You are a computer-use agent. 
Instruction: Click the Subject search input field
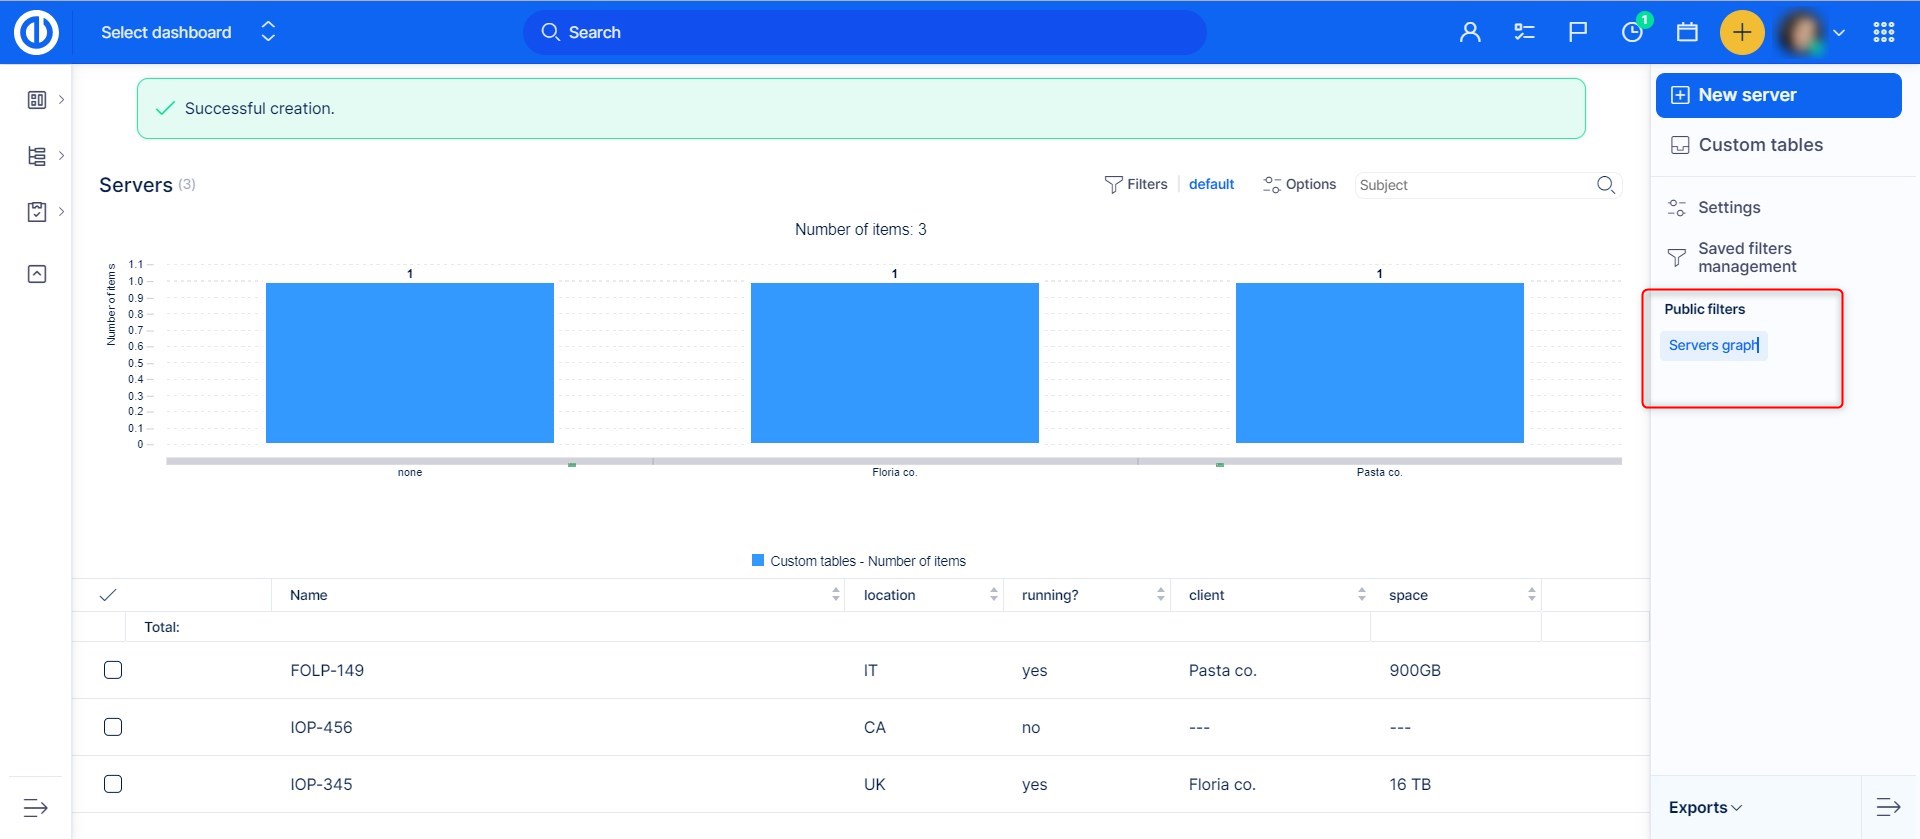tap(1472, 185)
